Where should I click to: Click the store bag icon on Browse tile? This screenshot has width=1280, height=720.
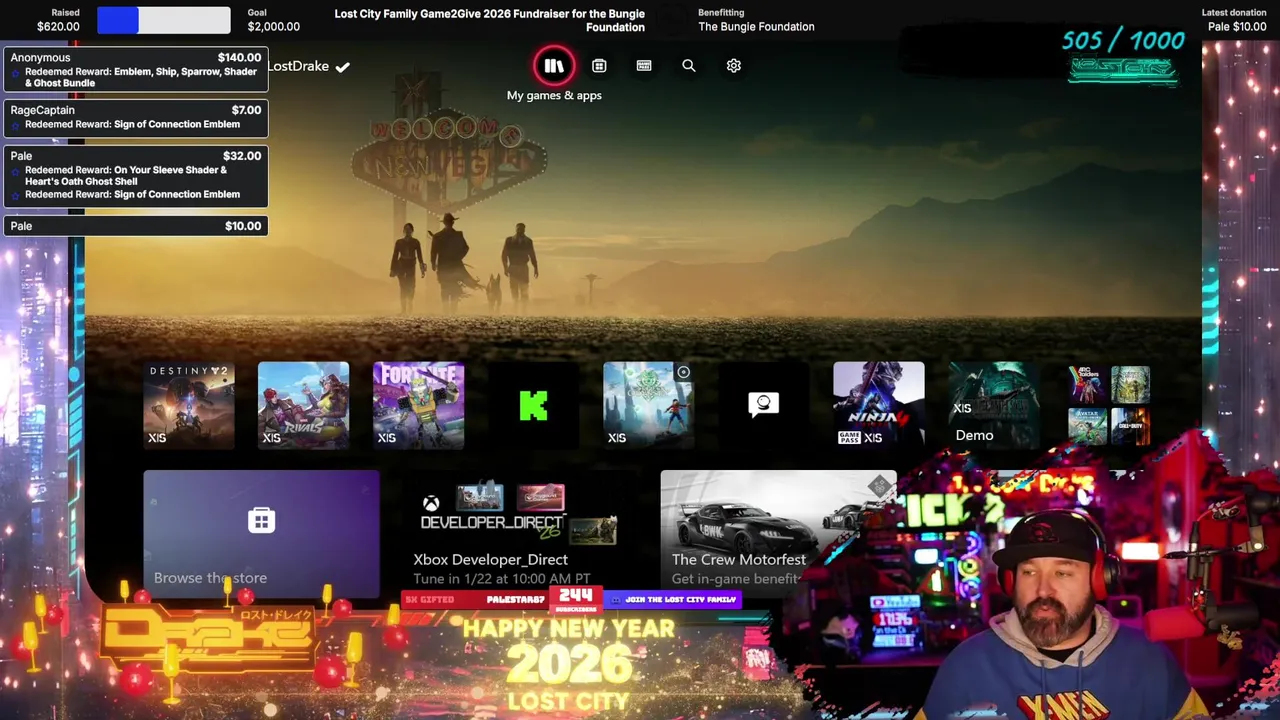coord(261,520)
